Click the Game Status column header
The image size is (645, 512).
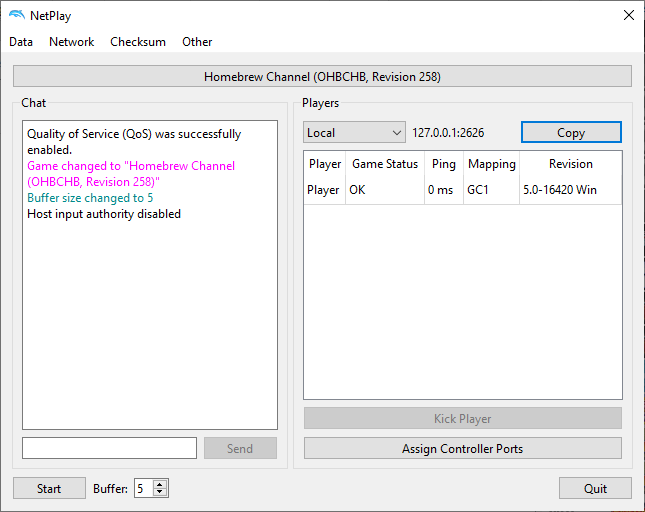385,164
